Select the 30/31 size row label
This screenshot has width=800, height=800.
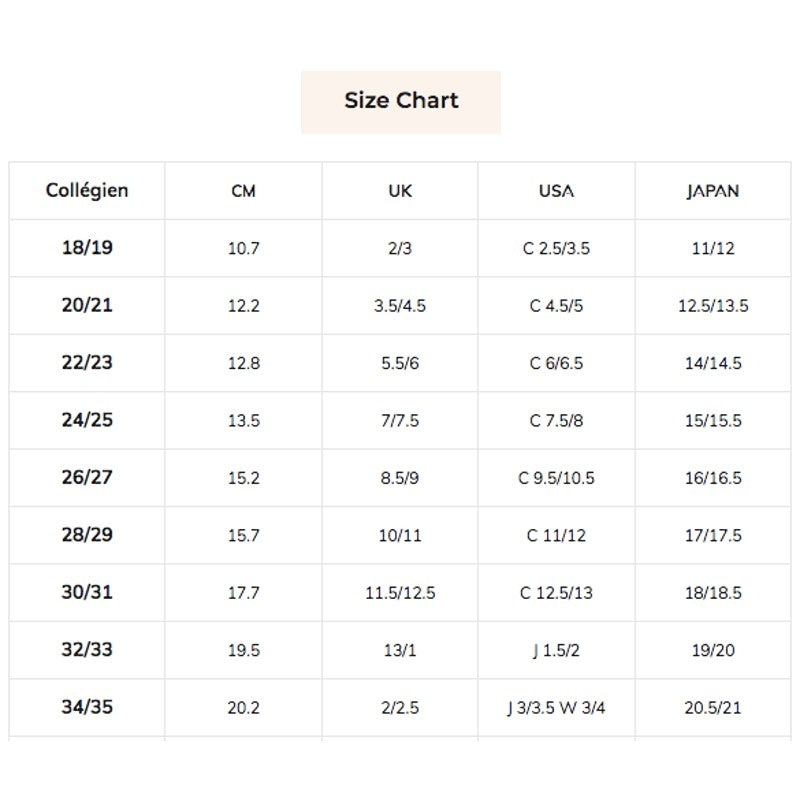click(x=87, y=592)
